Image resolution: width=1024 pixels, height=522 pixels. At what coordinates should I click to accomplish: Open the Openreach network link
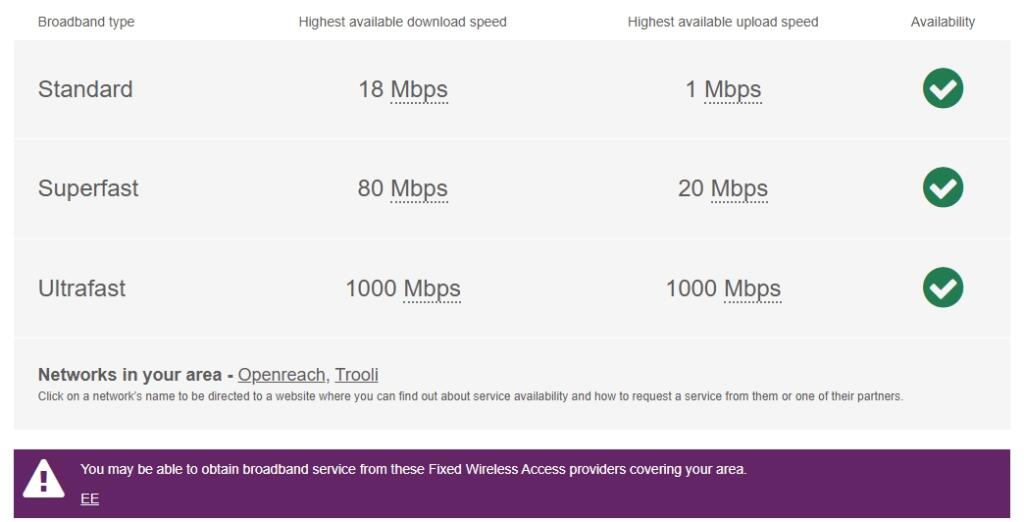(x=281, y=374)
